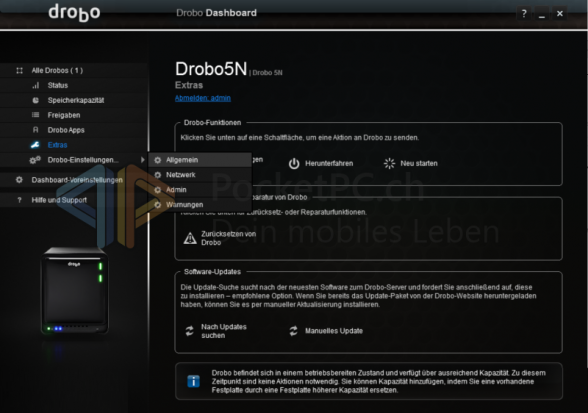The width and height of the screenshot is (588, 413).
Task: Click the Neu starten spinner icon
Action: (389, 164)
